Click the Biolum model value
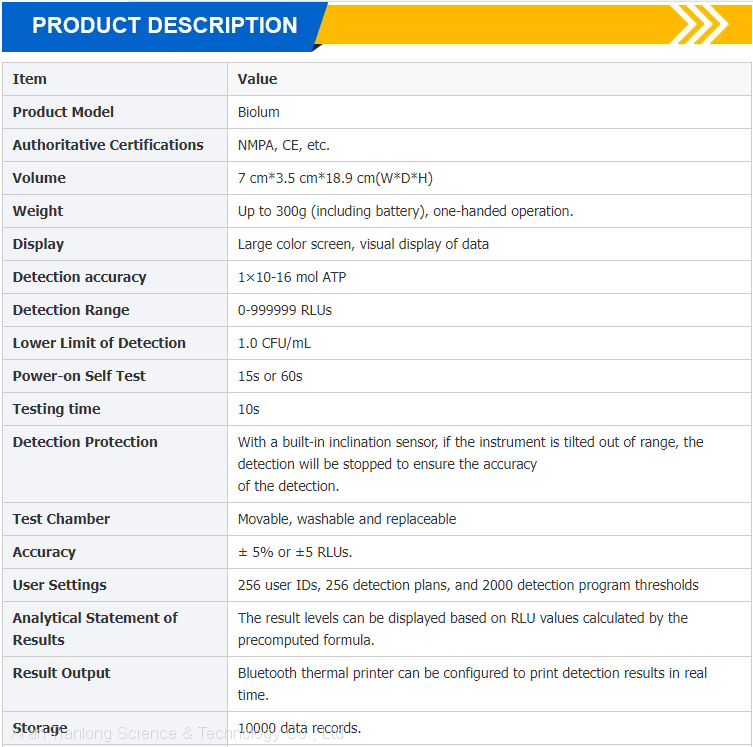The width and height of the screenshot is (753, 747). click(x=259, y=112)
